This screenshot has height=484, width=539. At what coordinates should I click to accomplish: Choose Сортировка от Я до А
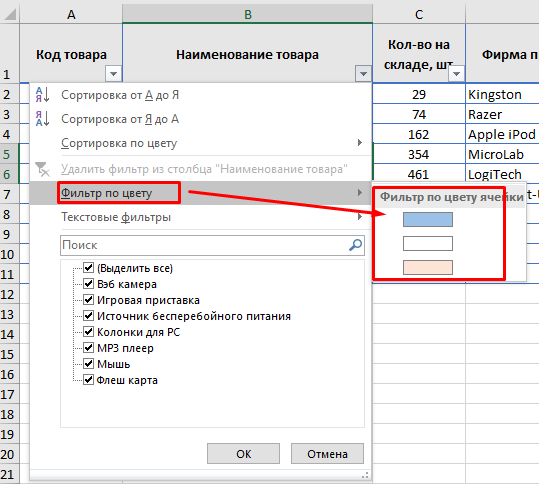click(x=200, y=119)
